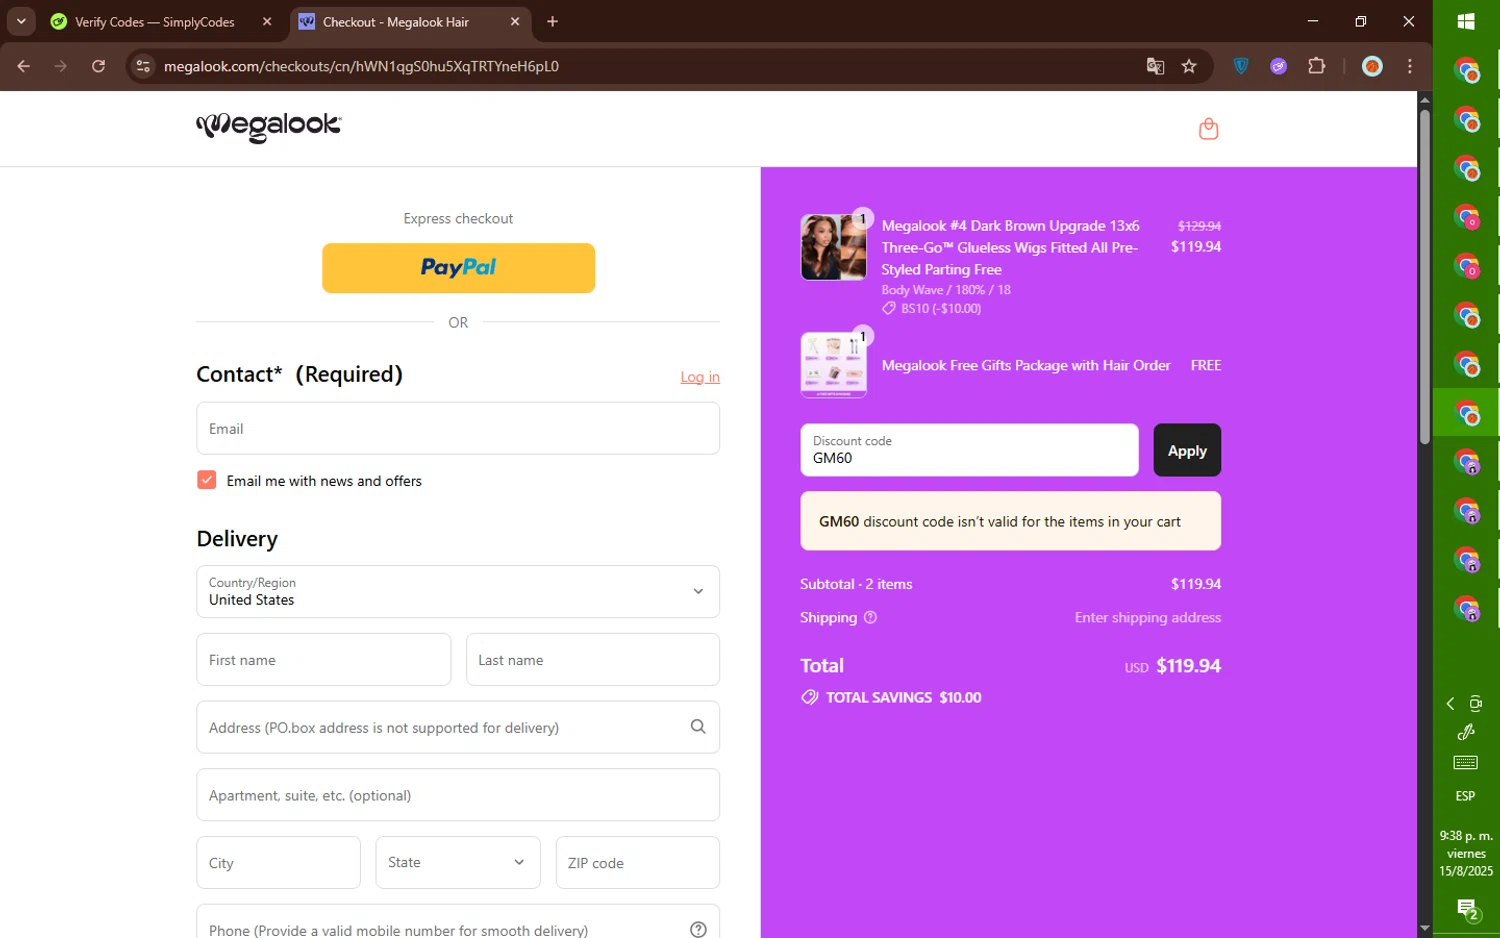Click the browser back arrow
The image size is (1500, 938).
pyautogui.click(x=24, y=66)
